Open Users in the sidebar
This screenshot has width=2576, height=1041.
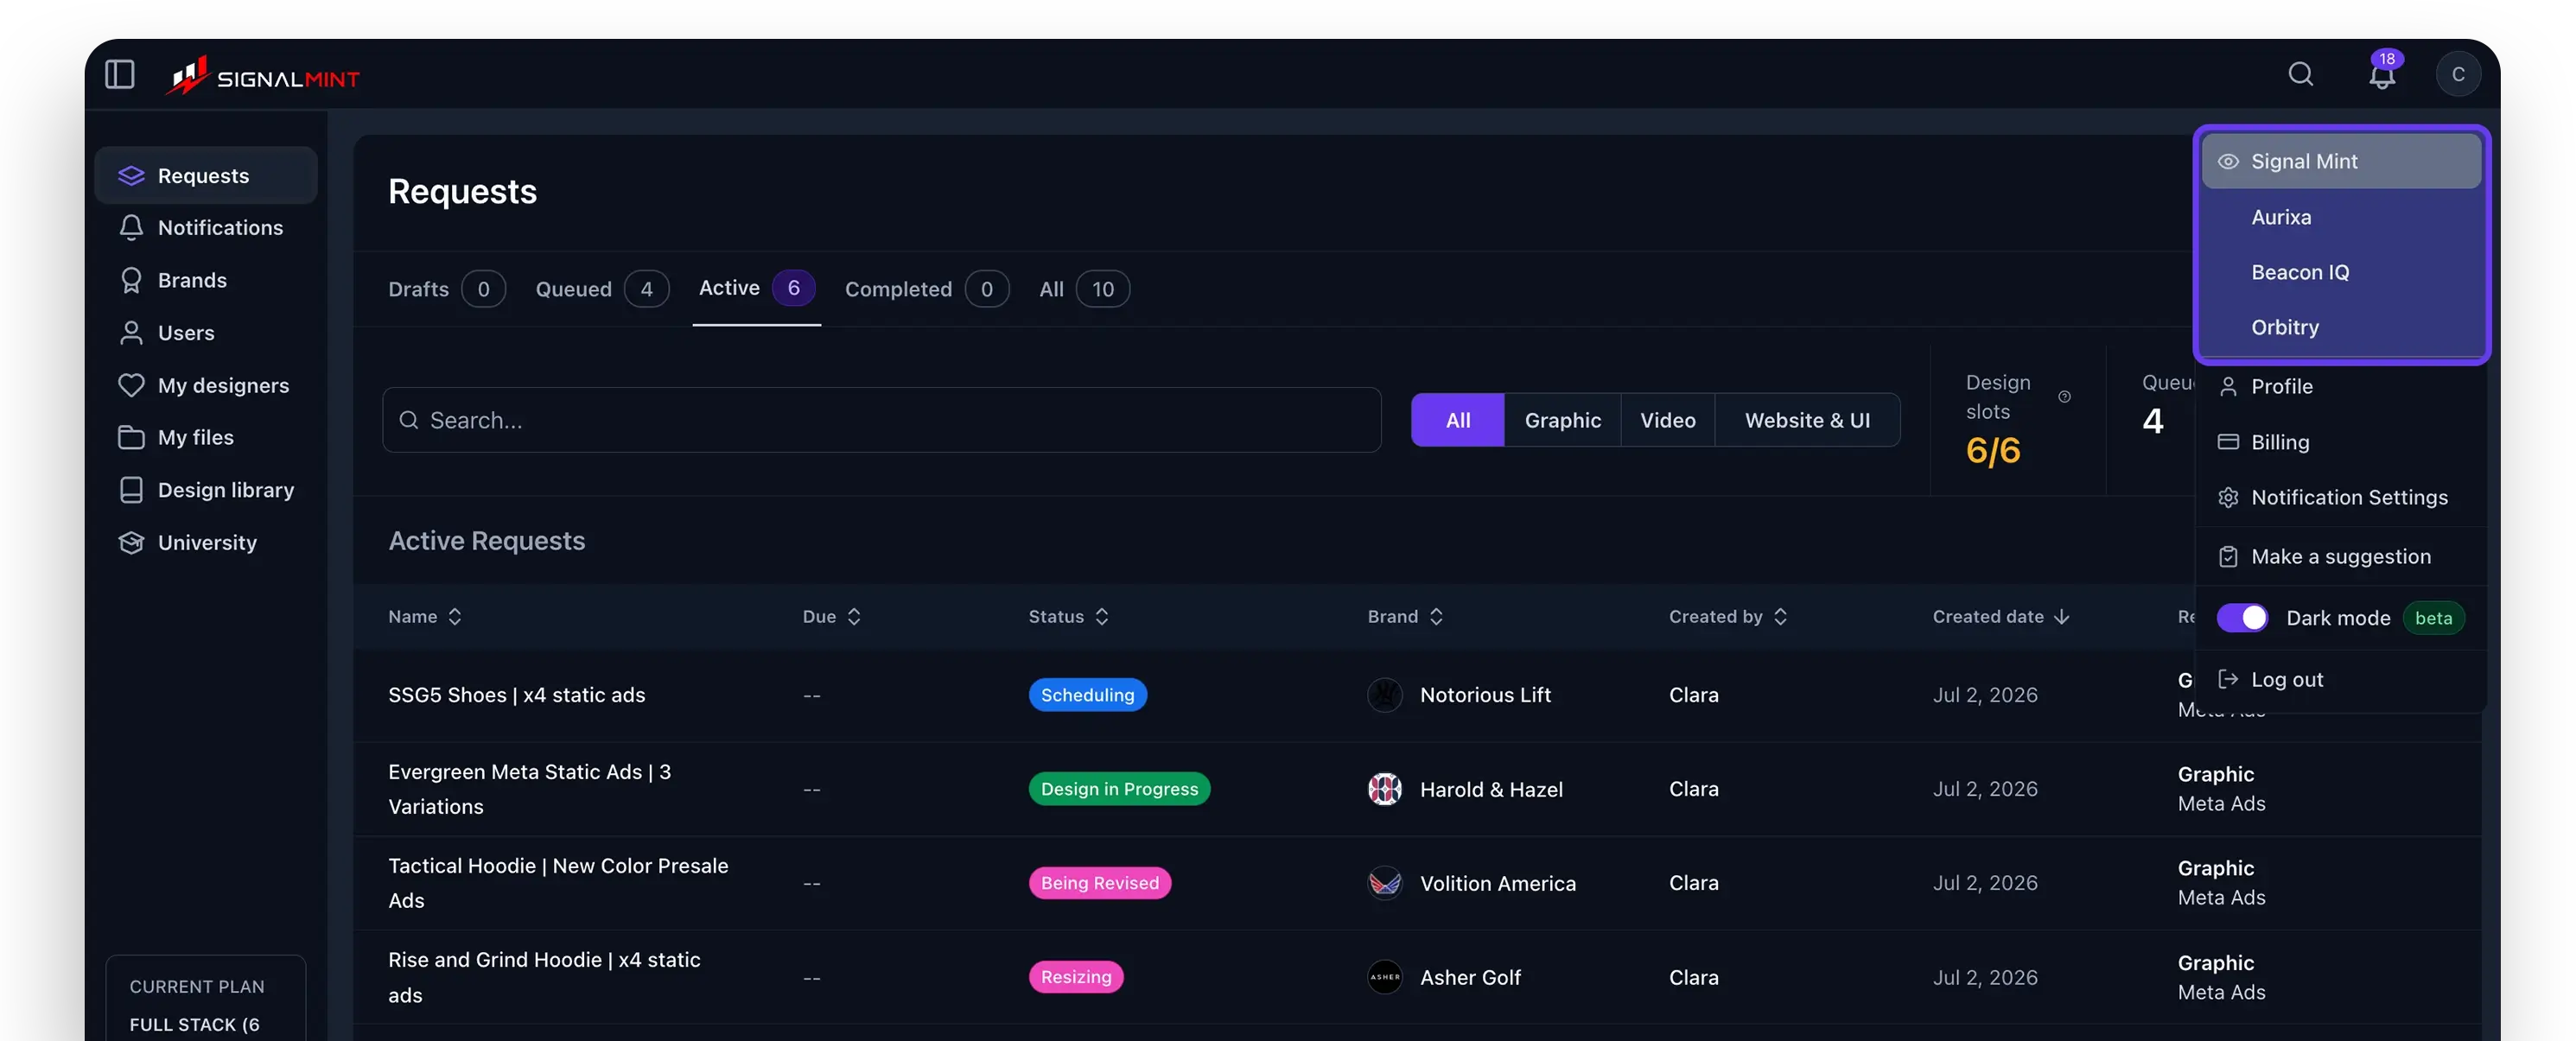(205, 332)
